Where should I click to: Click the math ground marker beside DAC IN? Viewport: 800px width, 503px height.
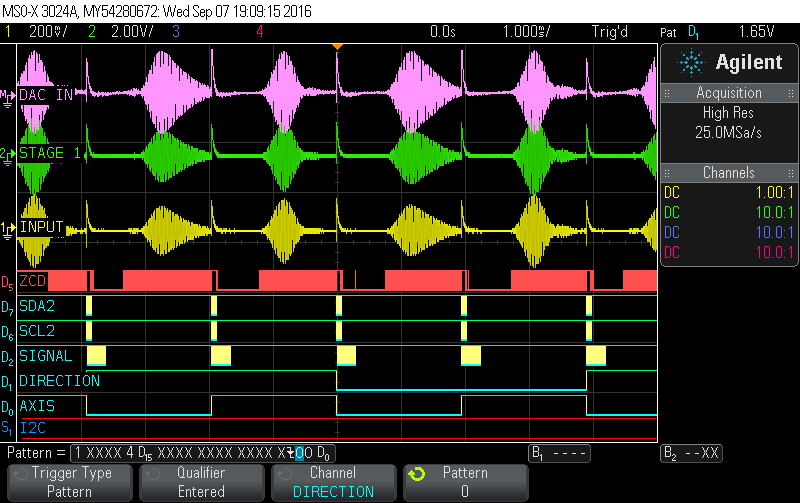8,98
